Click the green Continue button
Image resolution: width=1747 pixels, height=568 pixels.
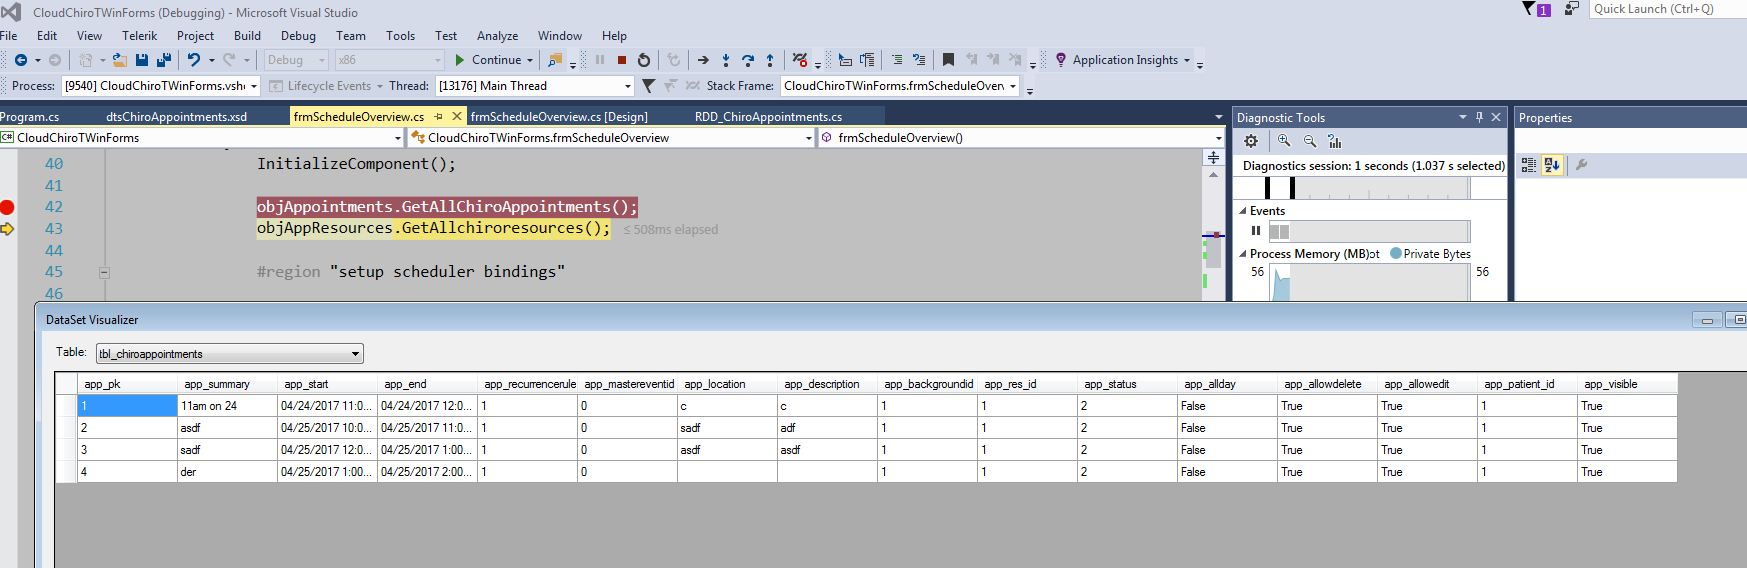pyautogui.click(x=488, y=60)
